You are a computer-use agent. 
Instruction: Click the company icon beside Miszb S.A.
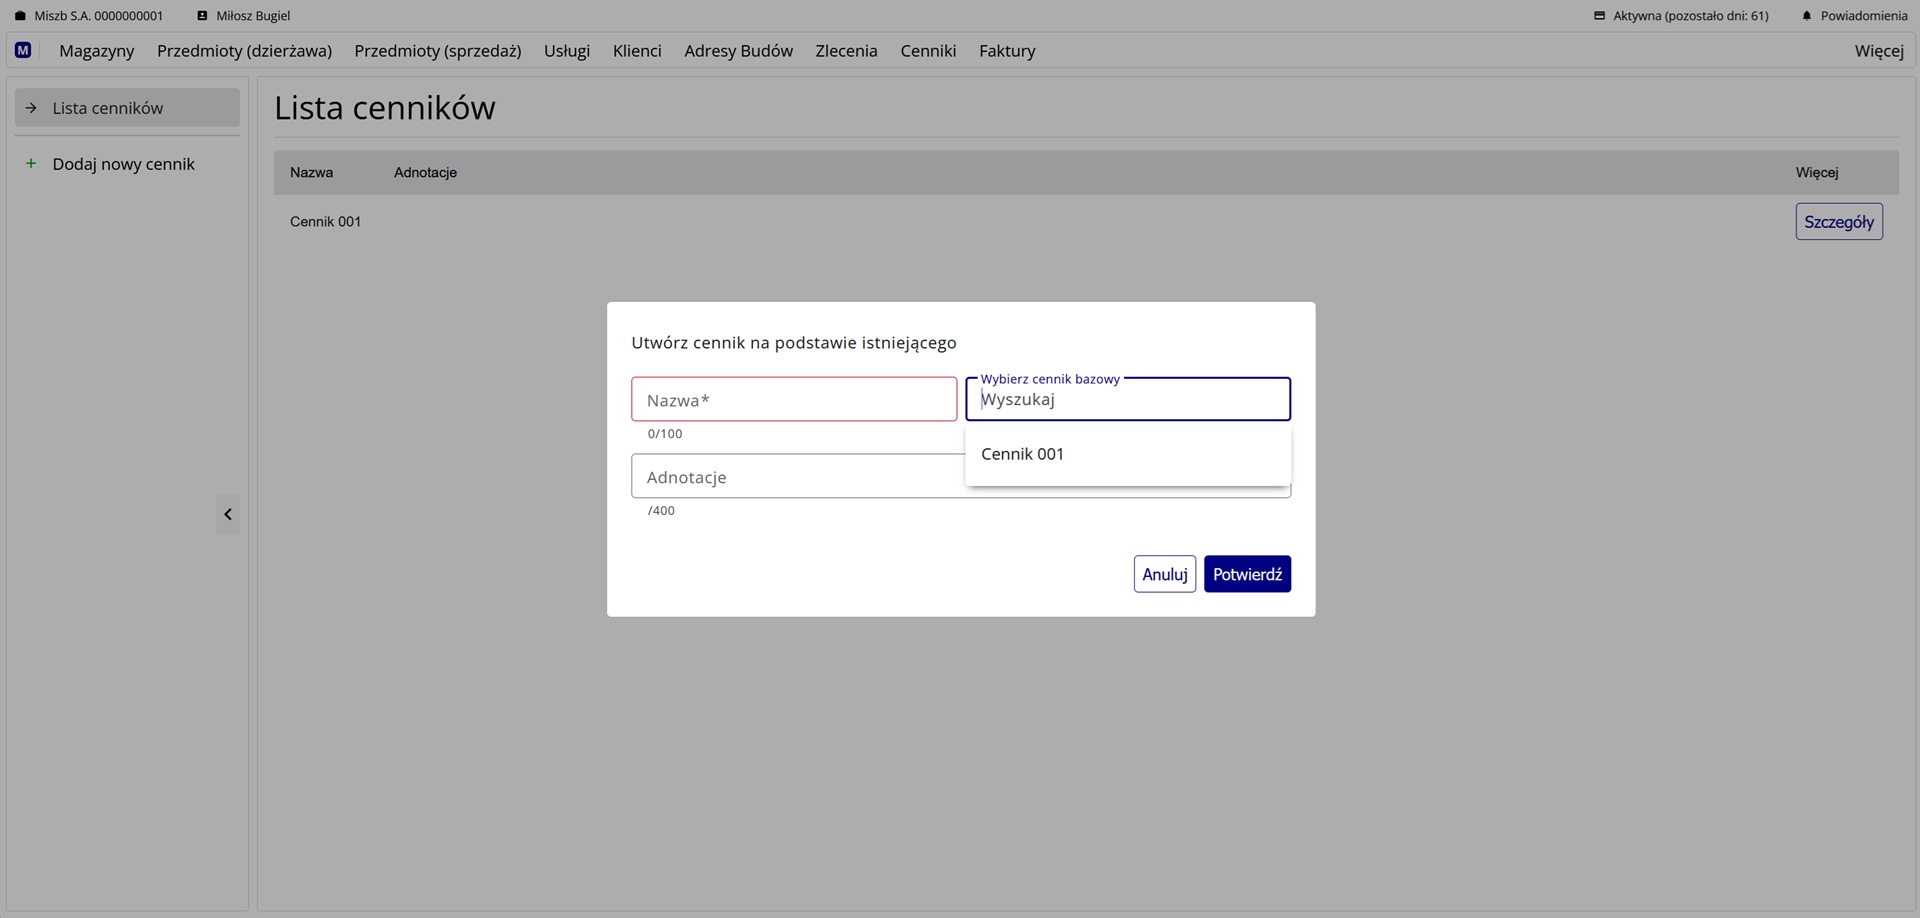(20, 16)
